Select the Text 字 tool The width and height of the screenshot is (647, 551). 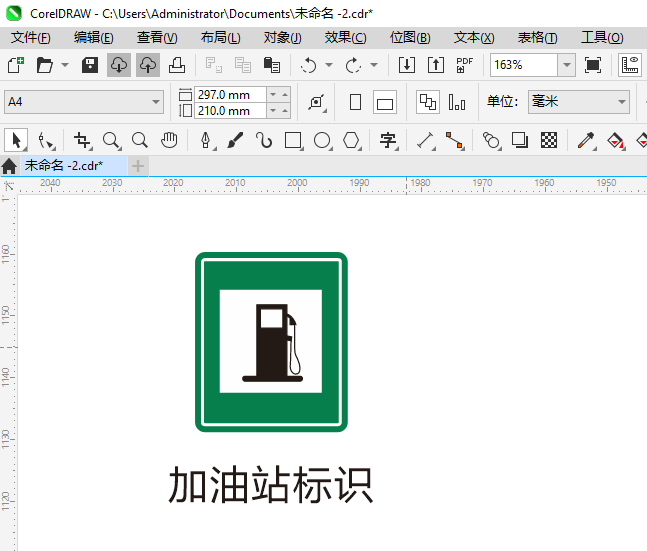[x=389, y=140]
